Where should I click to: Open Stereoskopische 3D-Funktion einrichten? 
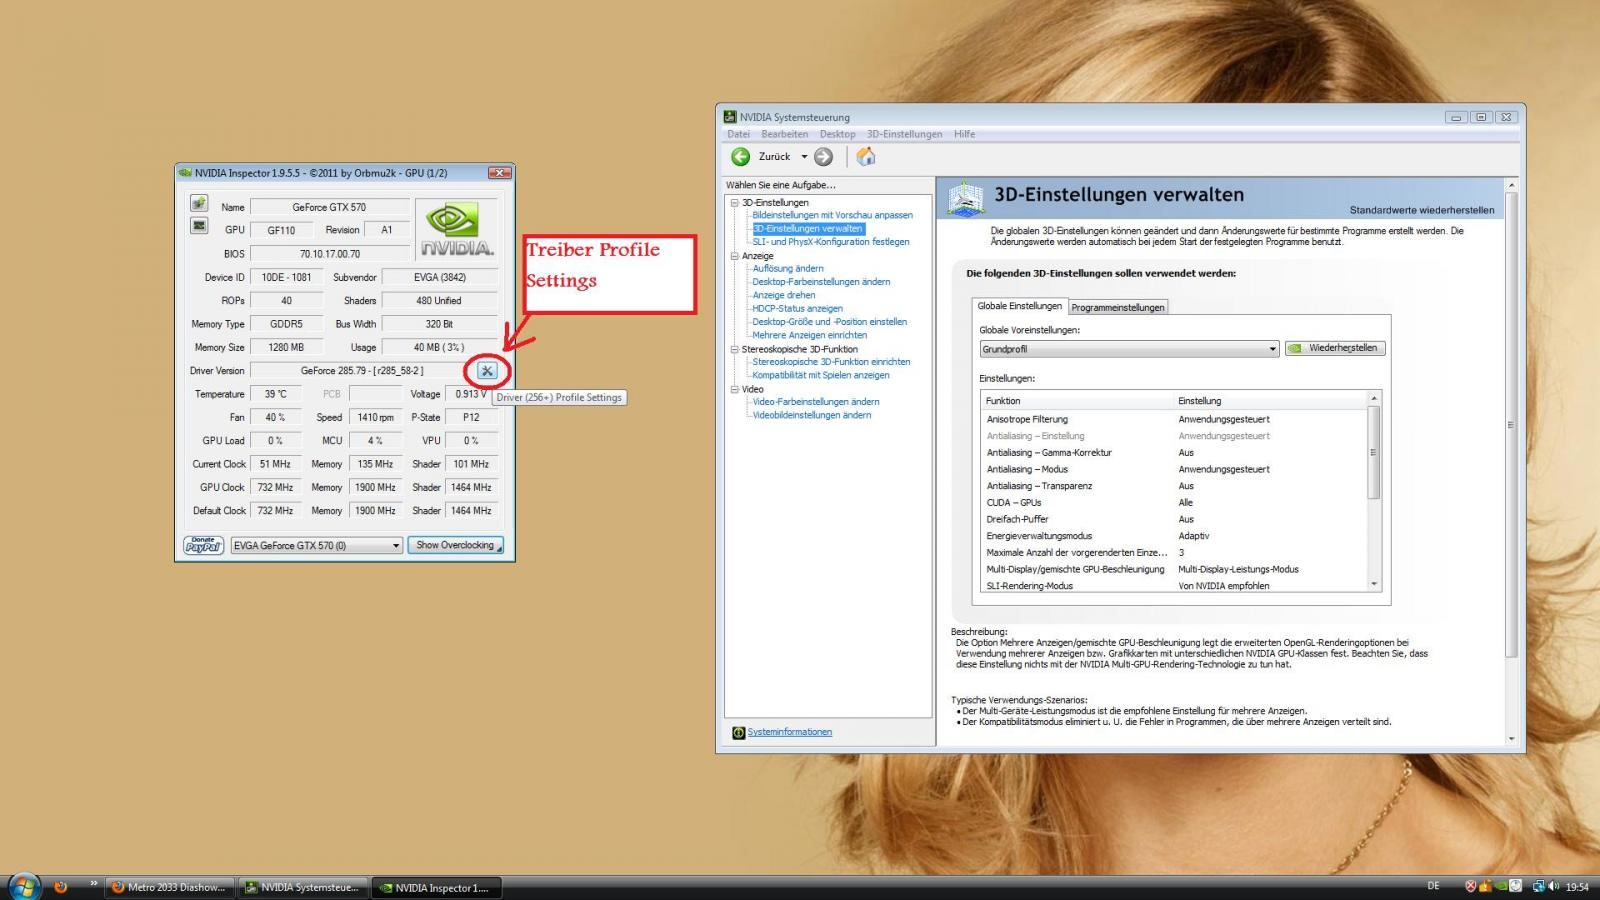831,362
